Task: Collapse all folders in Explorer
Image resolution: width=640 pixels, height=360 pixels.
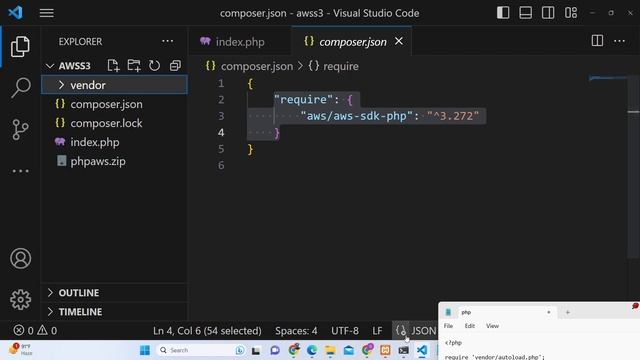Action: click(175, 66)
